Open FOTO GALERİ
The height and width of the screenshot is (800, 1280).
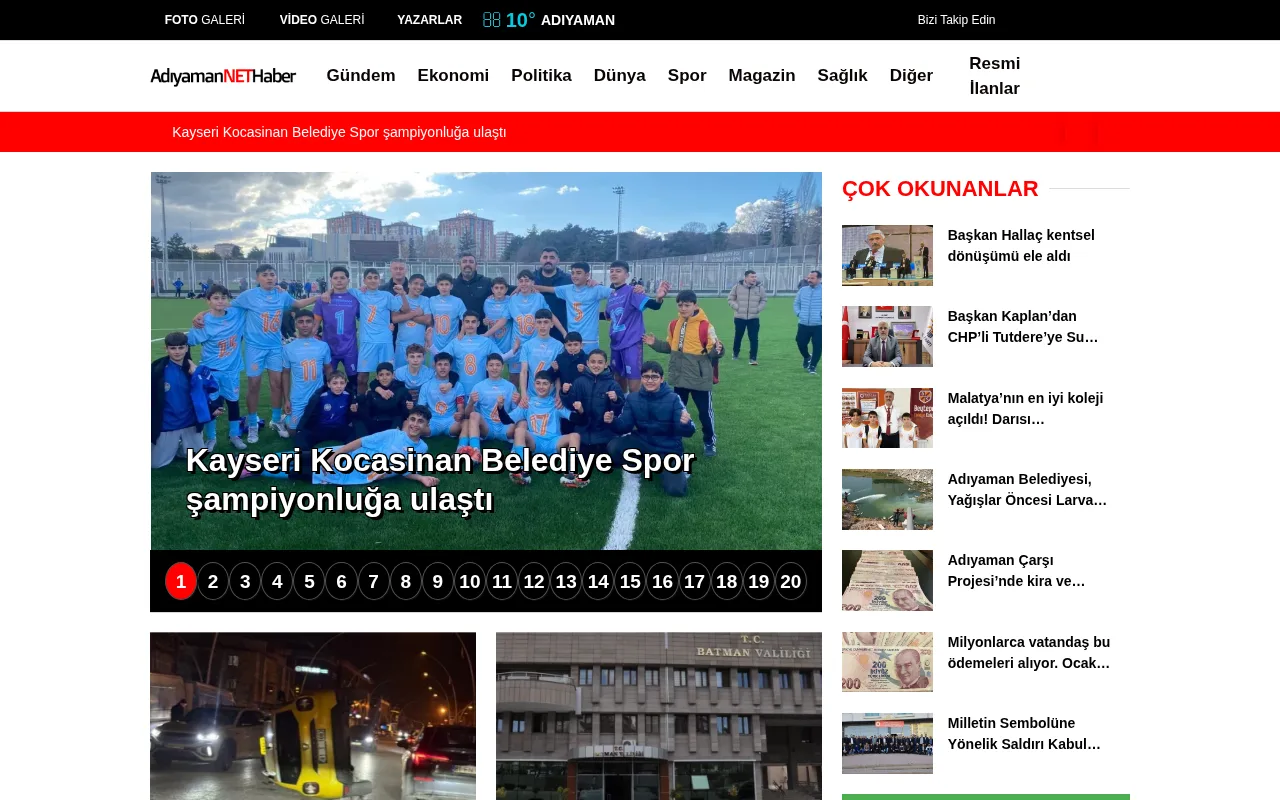coord(204,18)
